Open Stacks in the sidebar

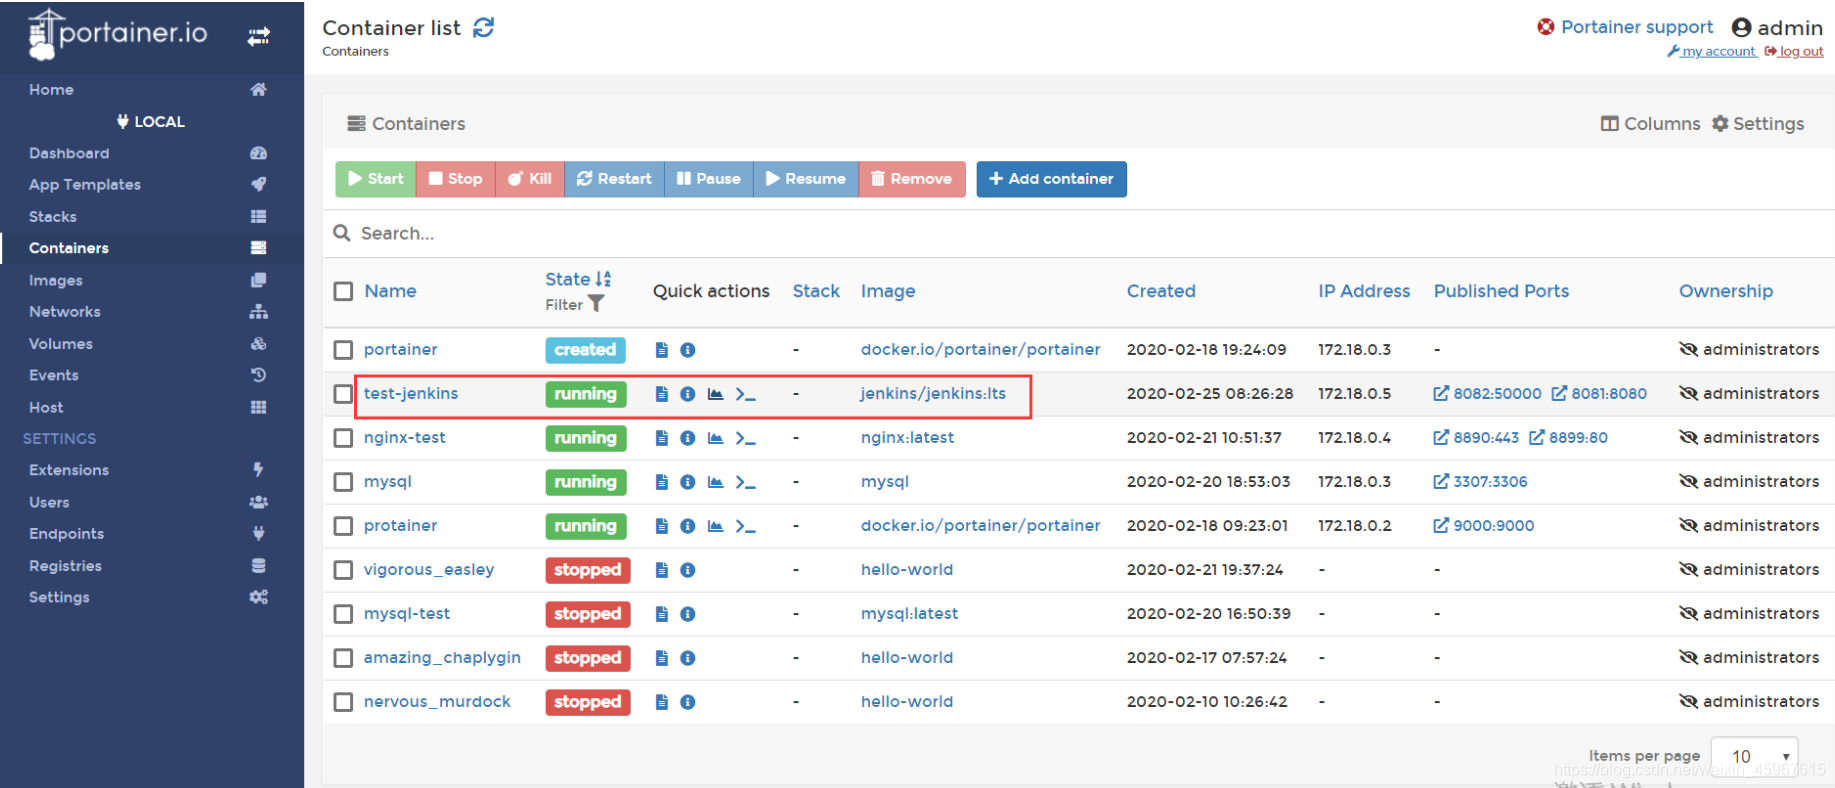[53, 217]
